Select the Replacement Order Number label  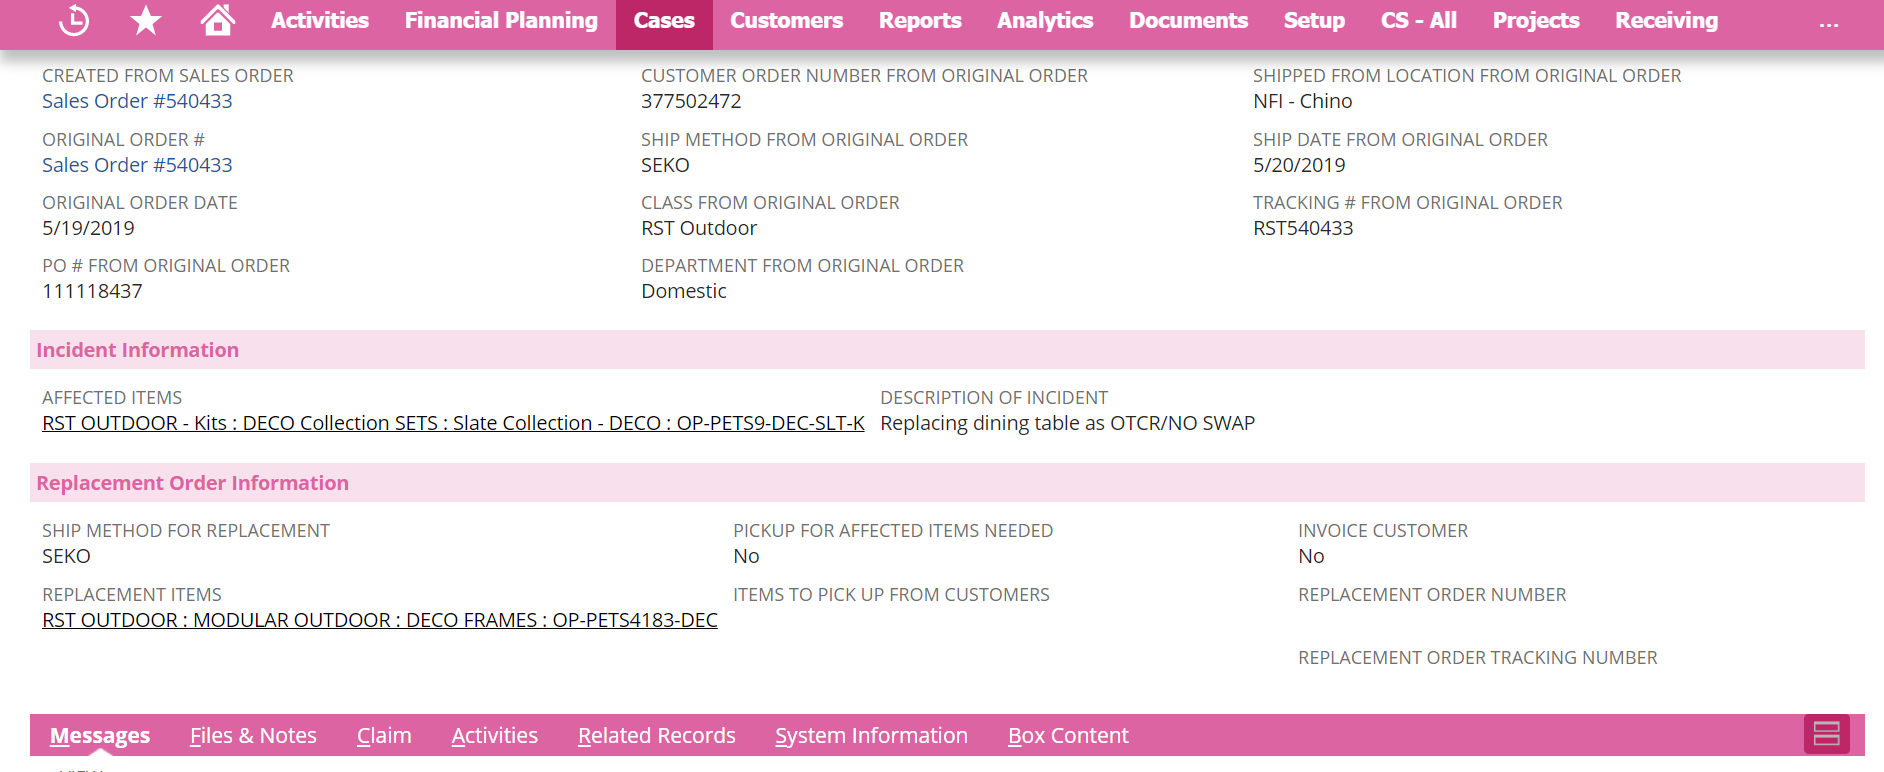(x=1432, y=595)
